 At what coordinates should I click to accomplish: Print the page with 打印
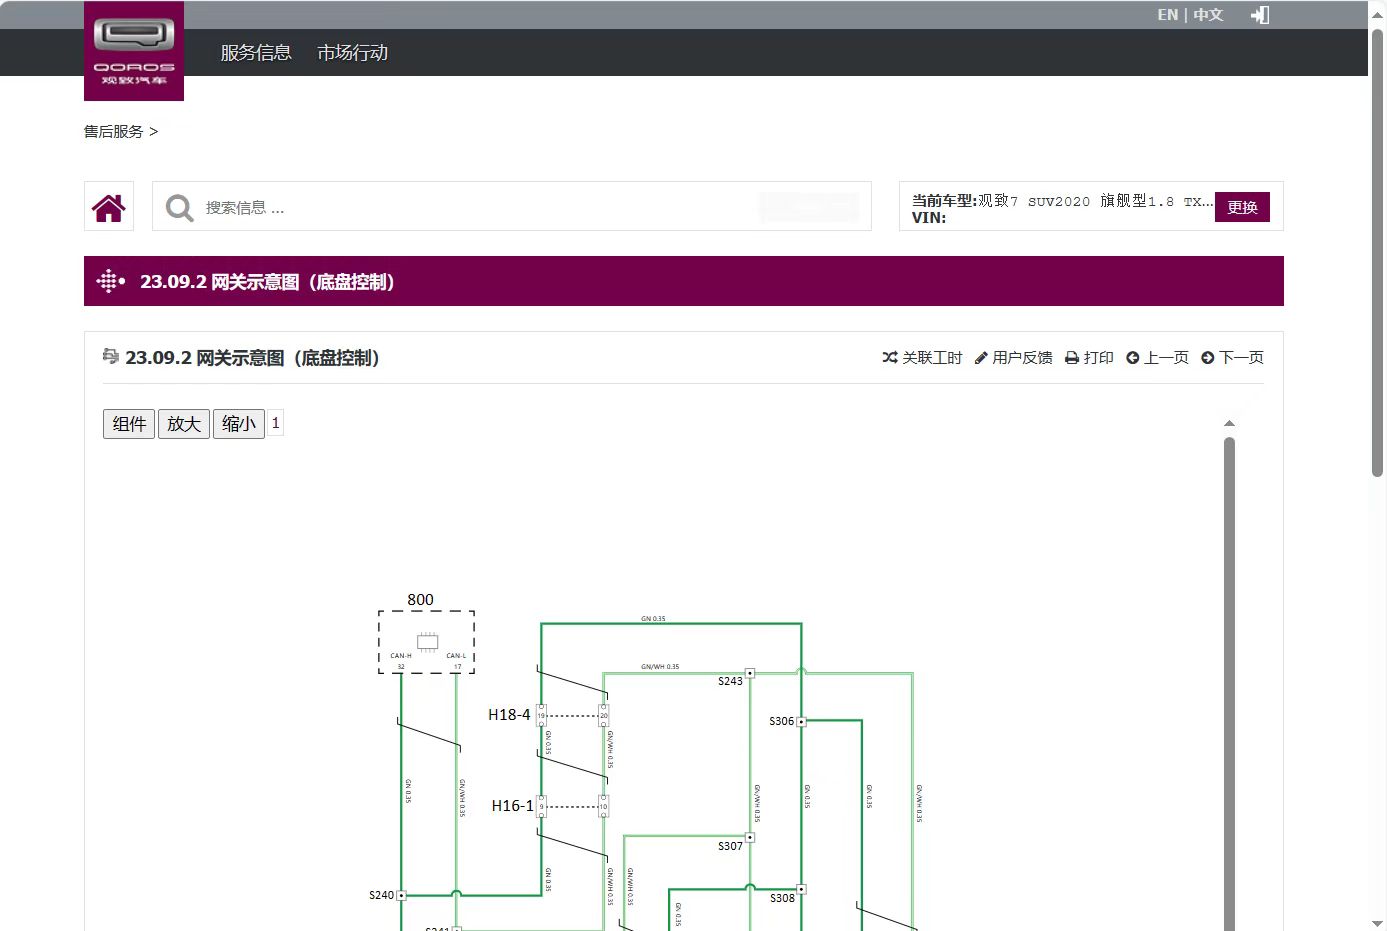click(x=1089, y=358)
